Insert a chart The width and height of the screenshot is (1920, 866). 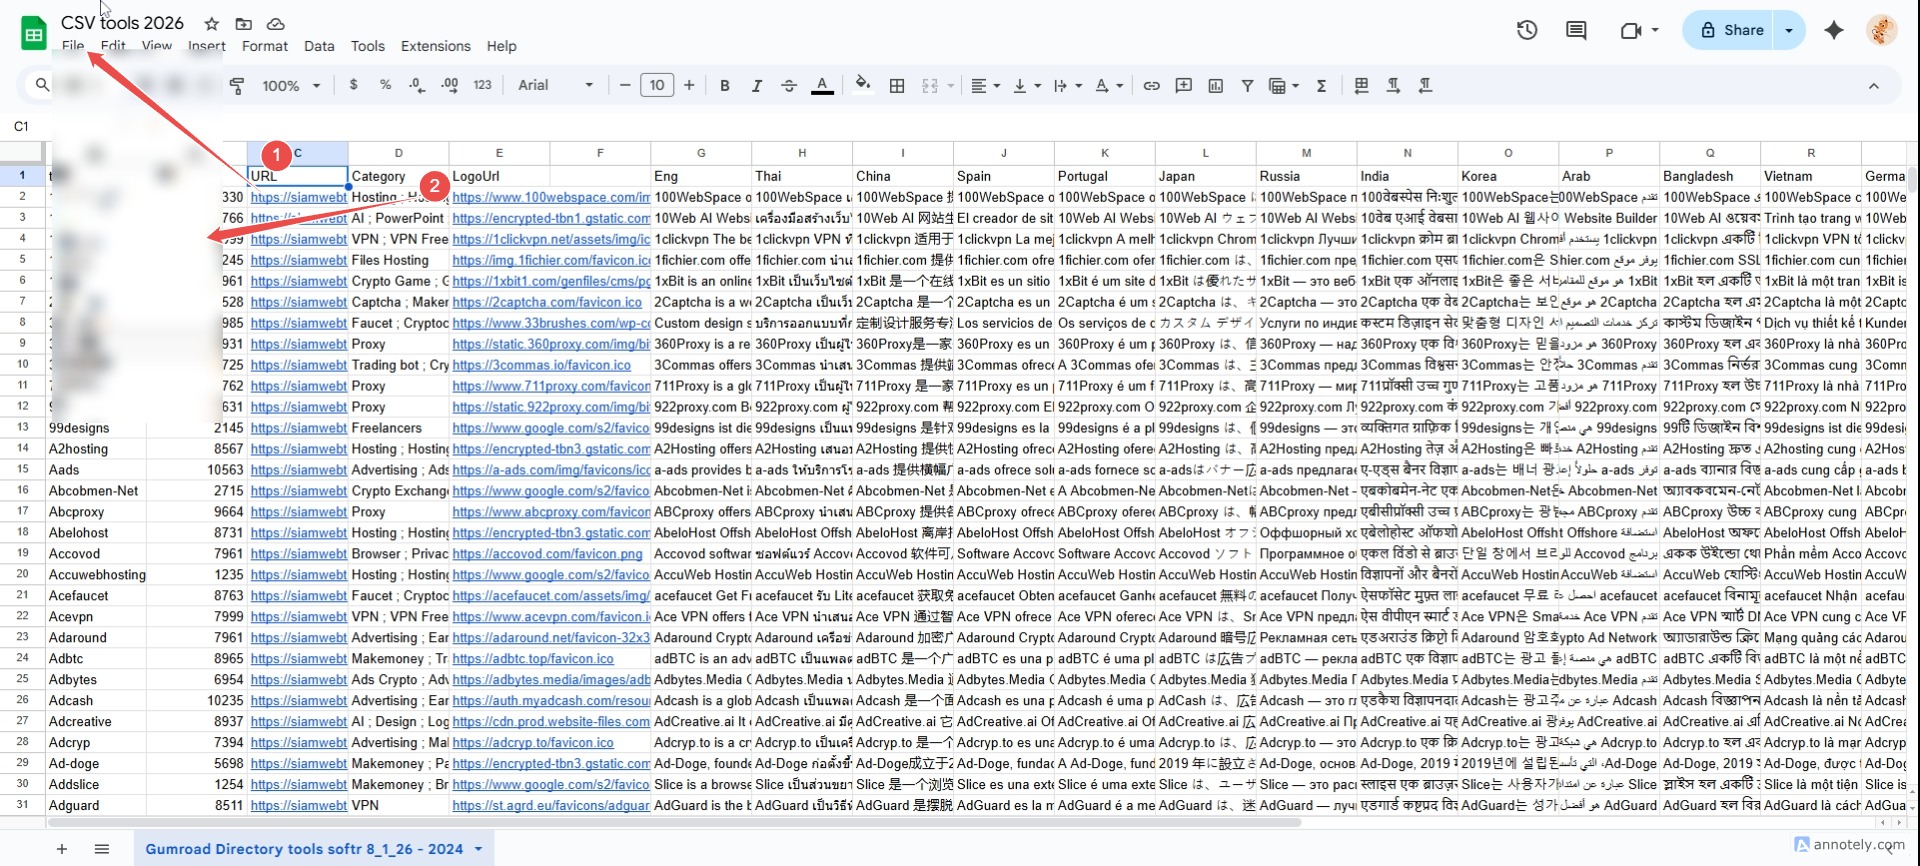(x=1215, y=85)
